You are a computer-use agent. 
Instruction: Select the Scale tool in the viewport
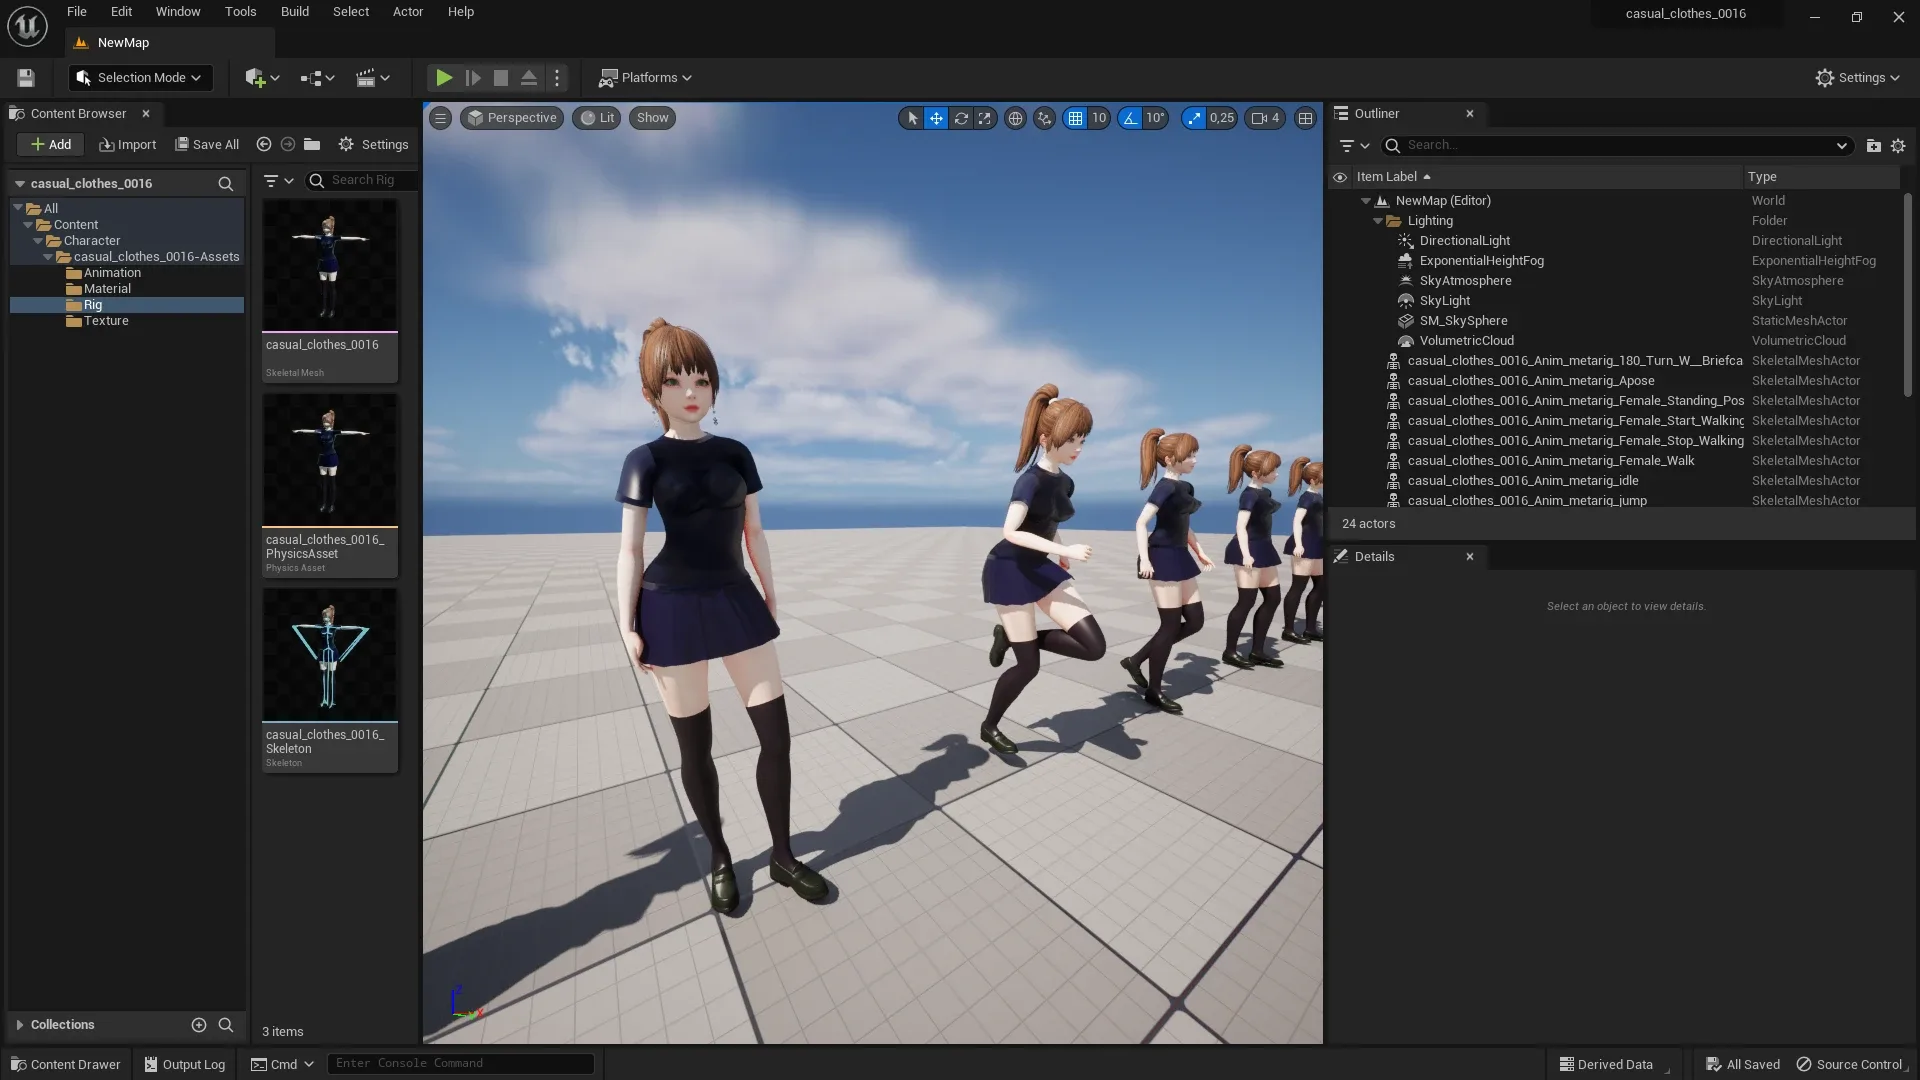[985, 118]
